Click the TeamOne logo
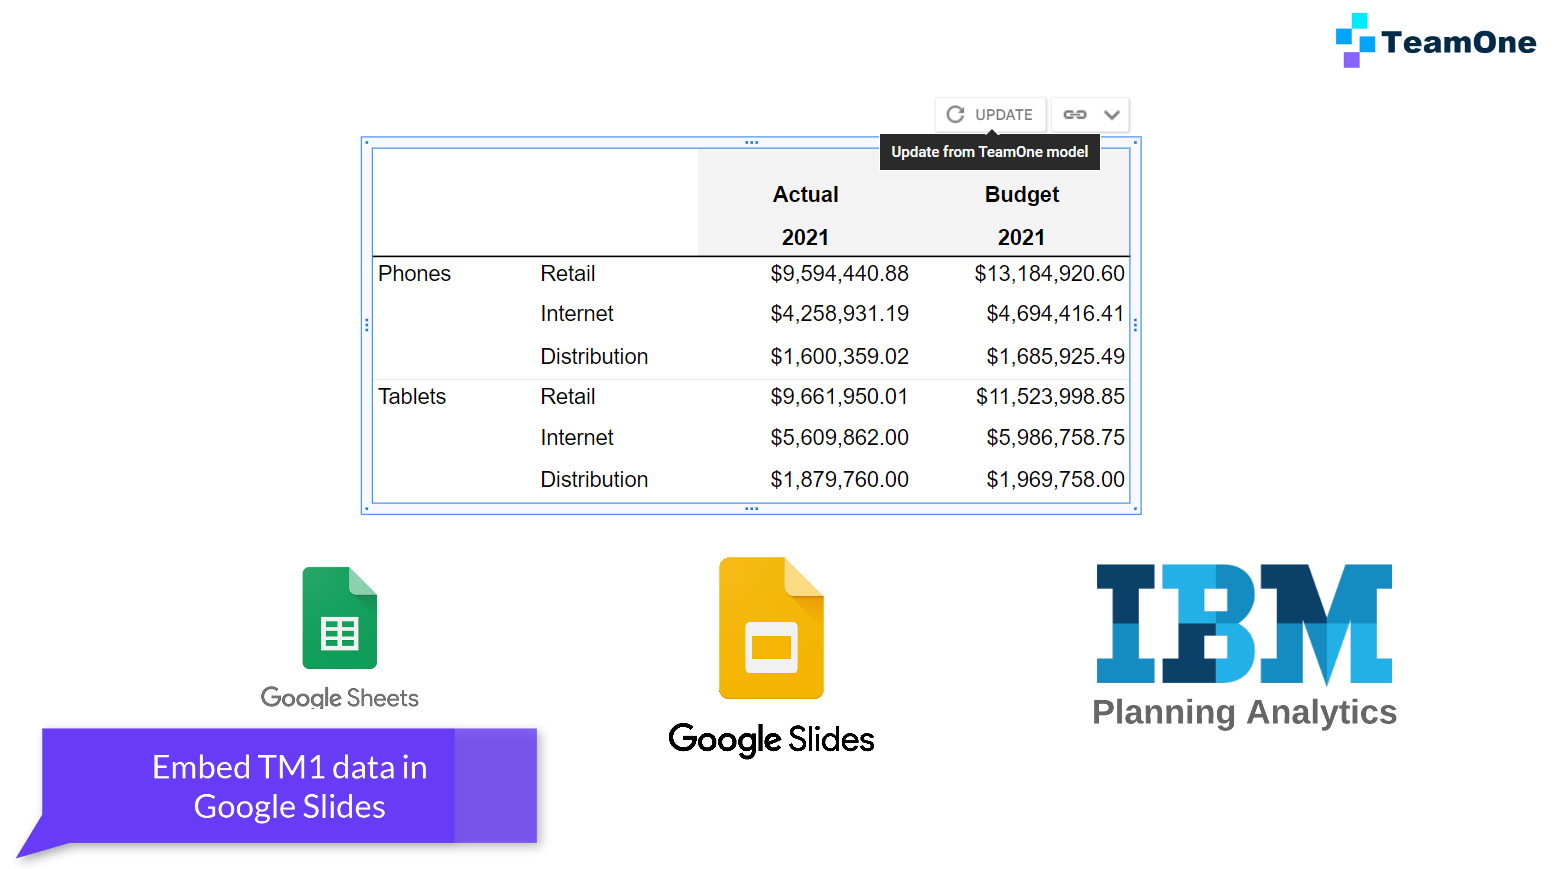 click(1436, 41)
